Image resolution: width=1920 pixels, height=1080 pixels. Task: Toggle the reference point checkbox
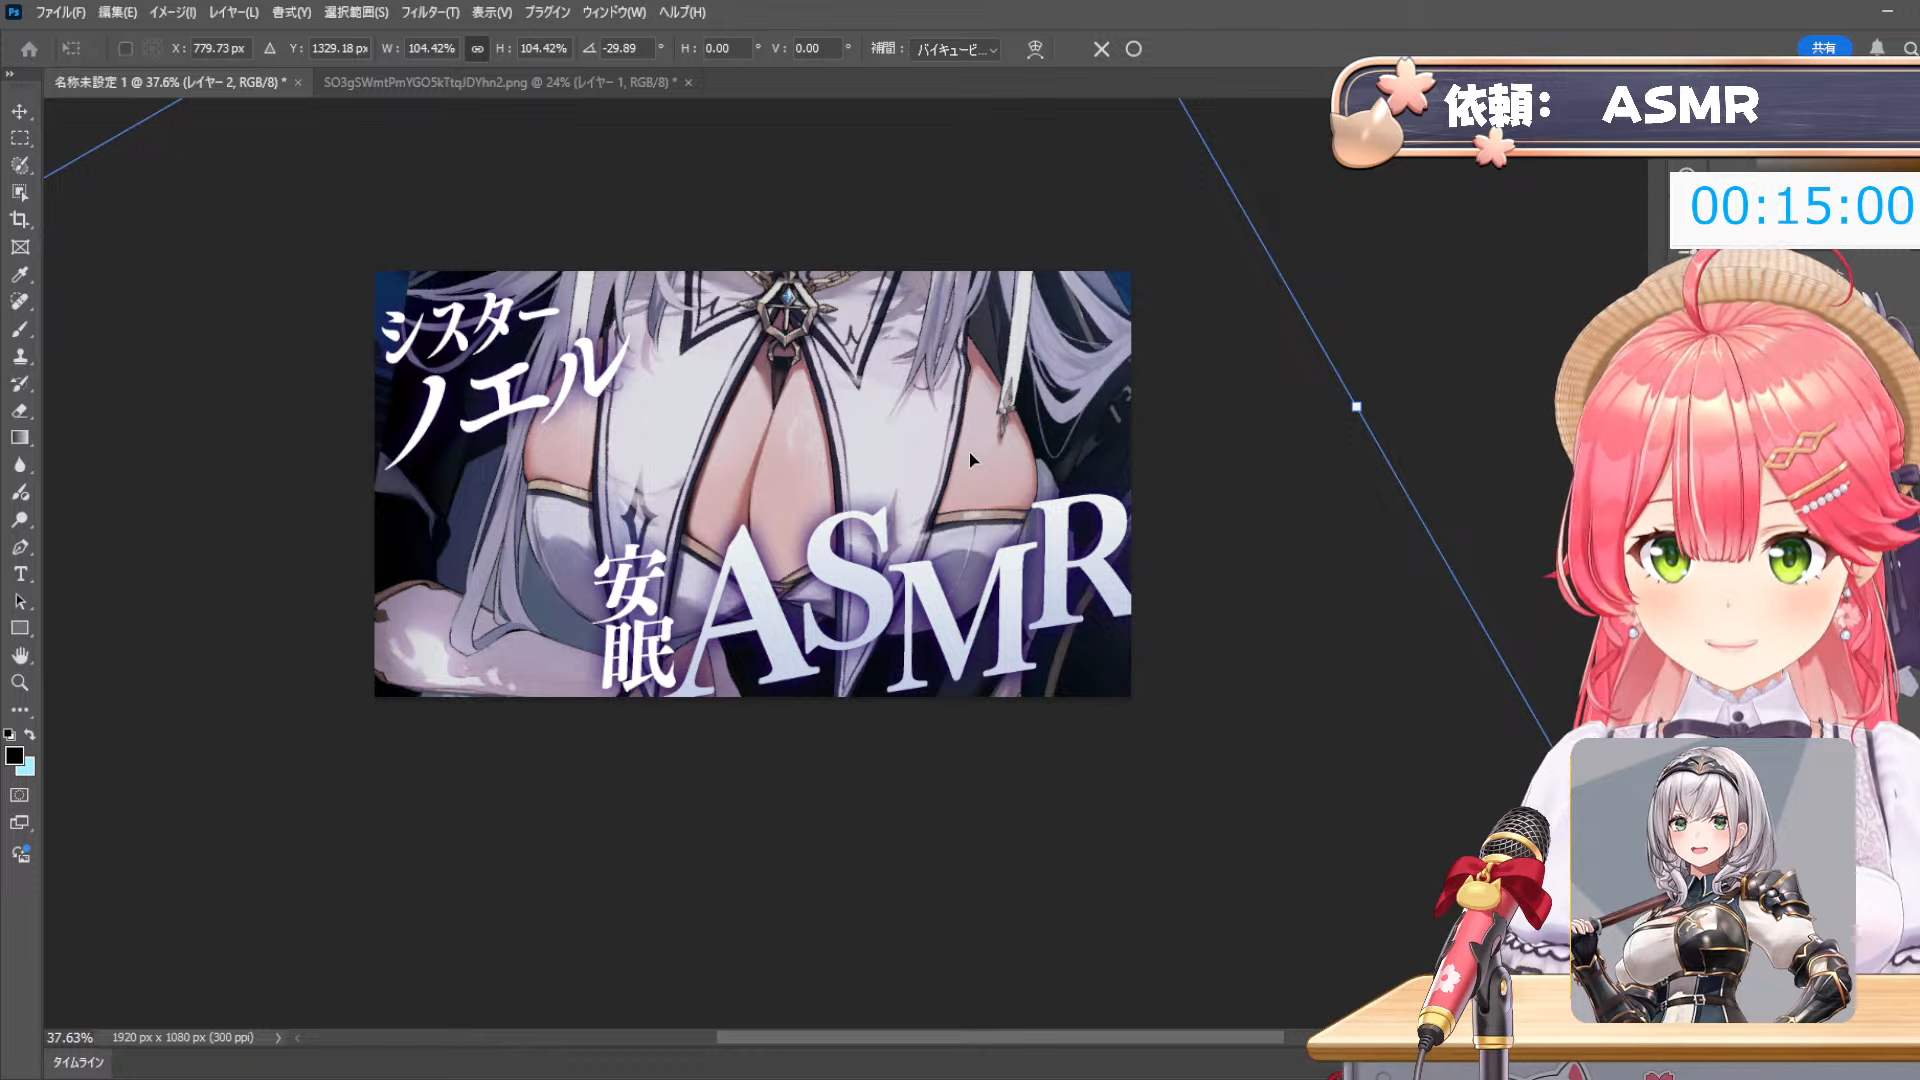pyautogui.click(x=125, y=49)
